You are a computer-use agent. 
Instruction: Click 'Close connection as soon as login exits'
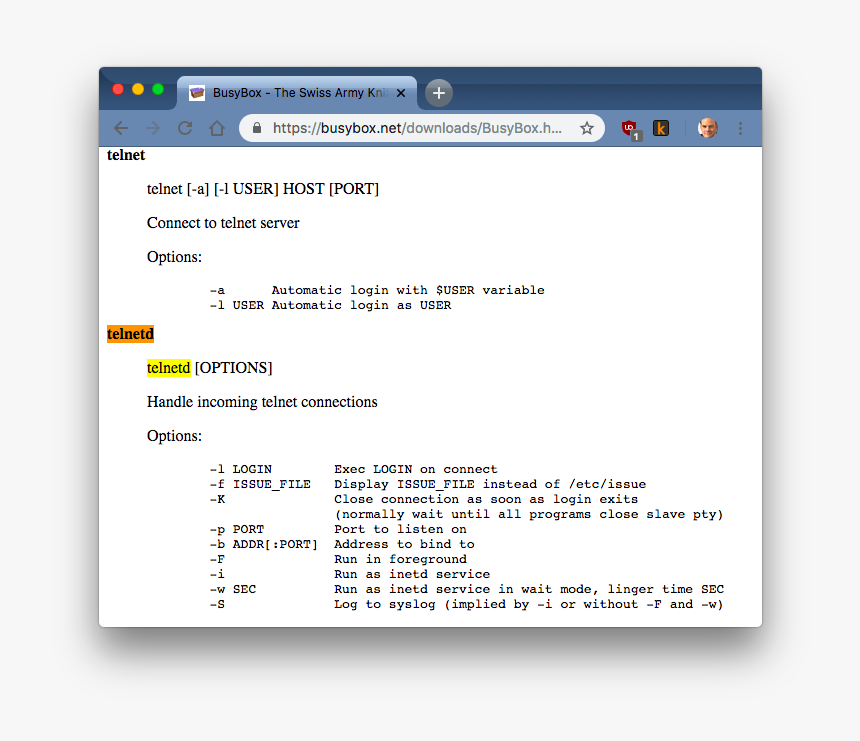click(x=486, y=500)
